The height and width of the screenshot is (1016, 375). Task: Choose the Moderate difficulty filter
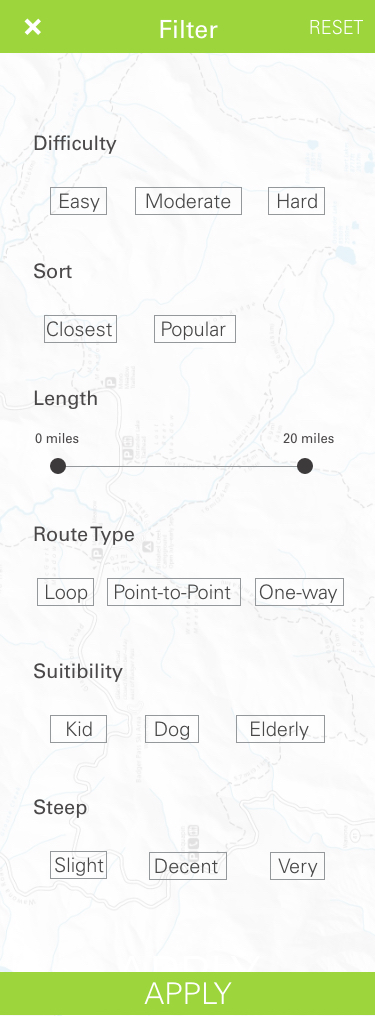tap(188, 201)
